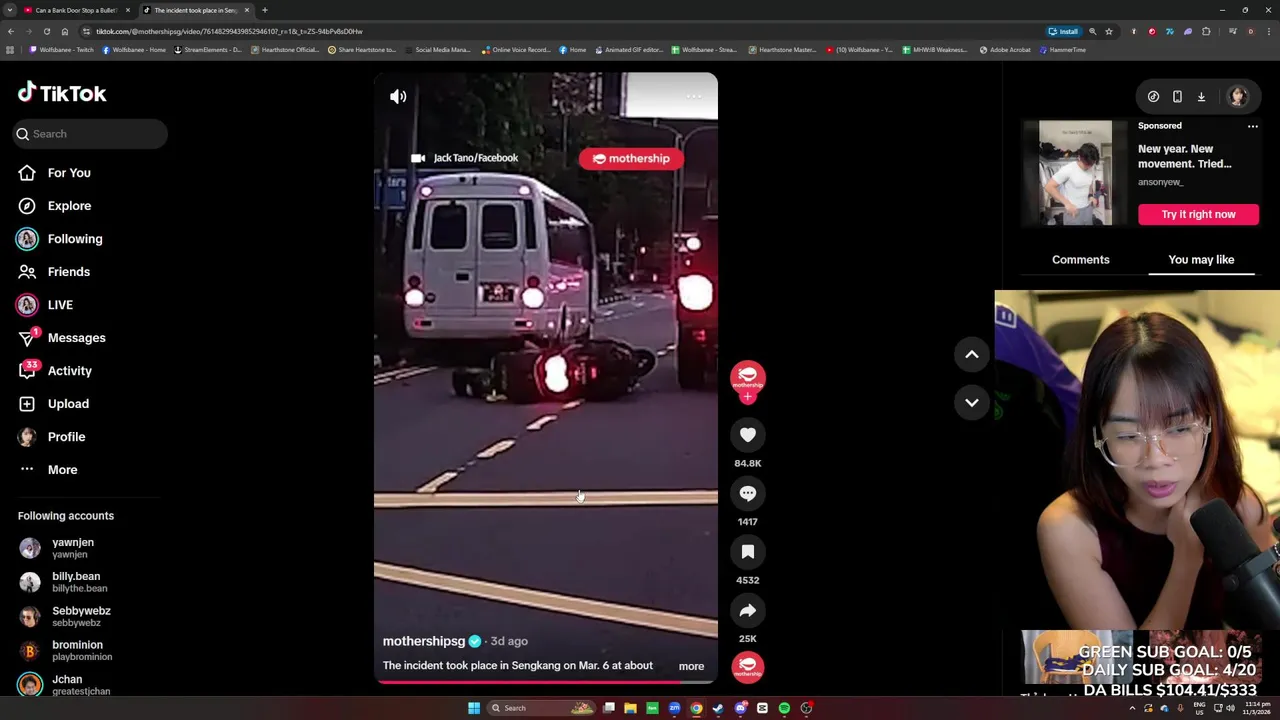Open the Chrome three-dot menu
The width and height of the screenshot is (1280, 720).
click(1268, 31)
